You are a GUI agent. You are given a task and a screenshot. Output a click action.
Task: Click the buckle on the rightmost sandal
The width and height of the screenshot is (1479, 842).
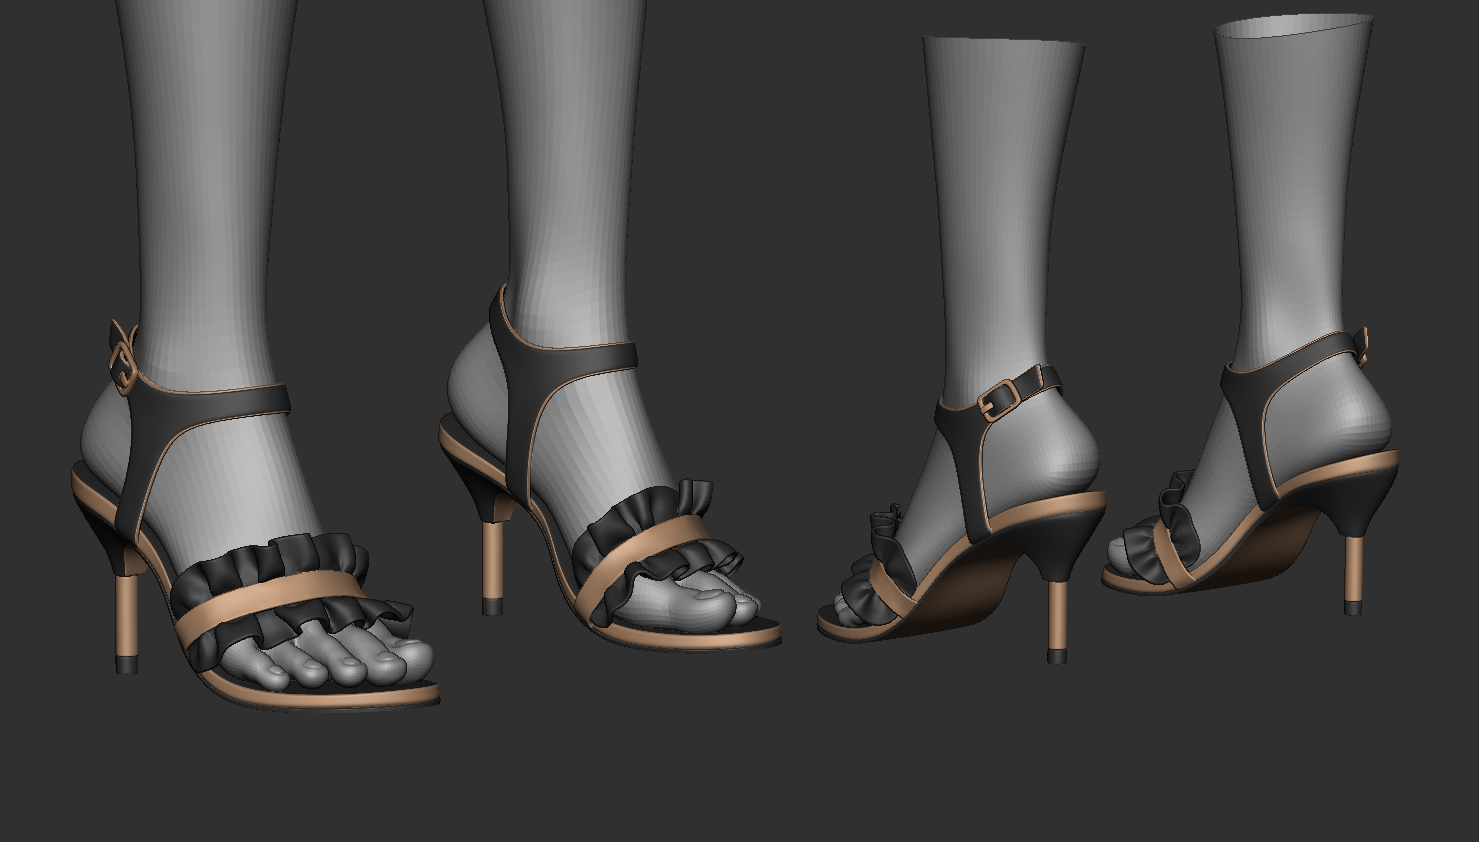(x=1362, y=345)
